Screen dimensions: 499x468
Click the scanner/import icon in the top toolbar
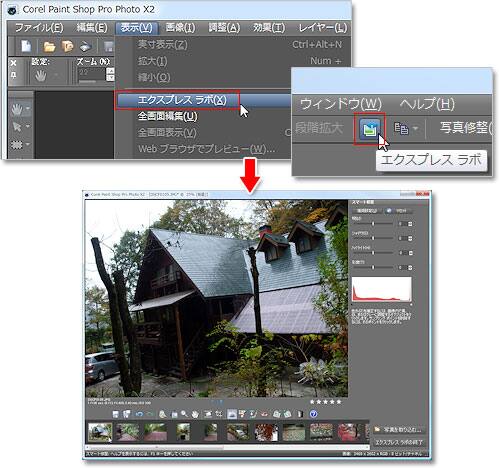click(86, 46)
